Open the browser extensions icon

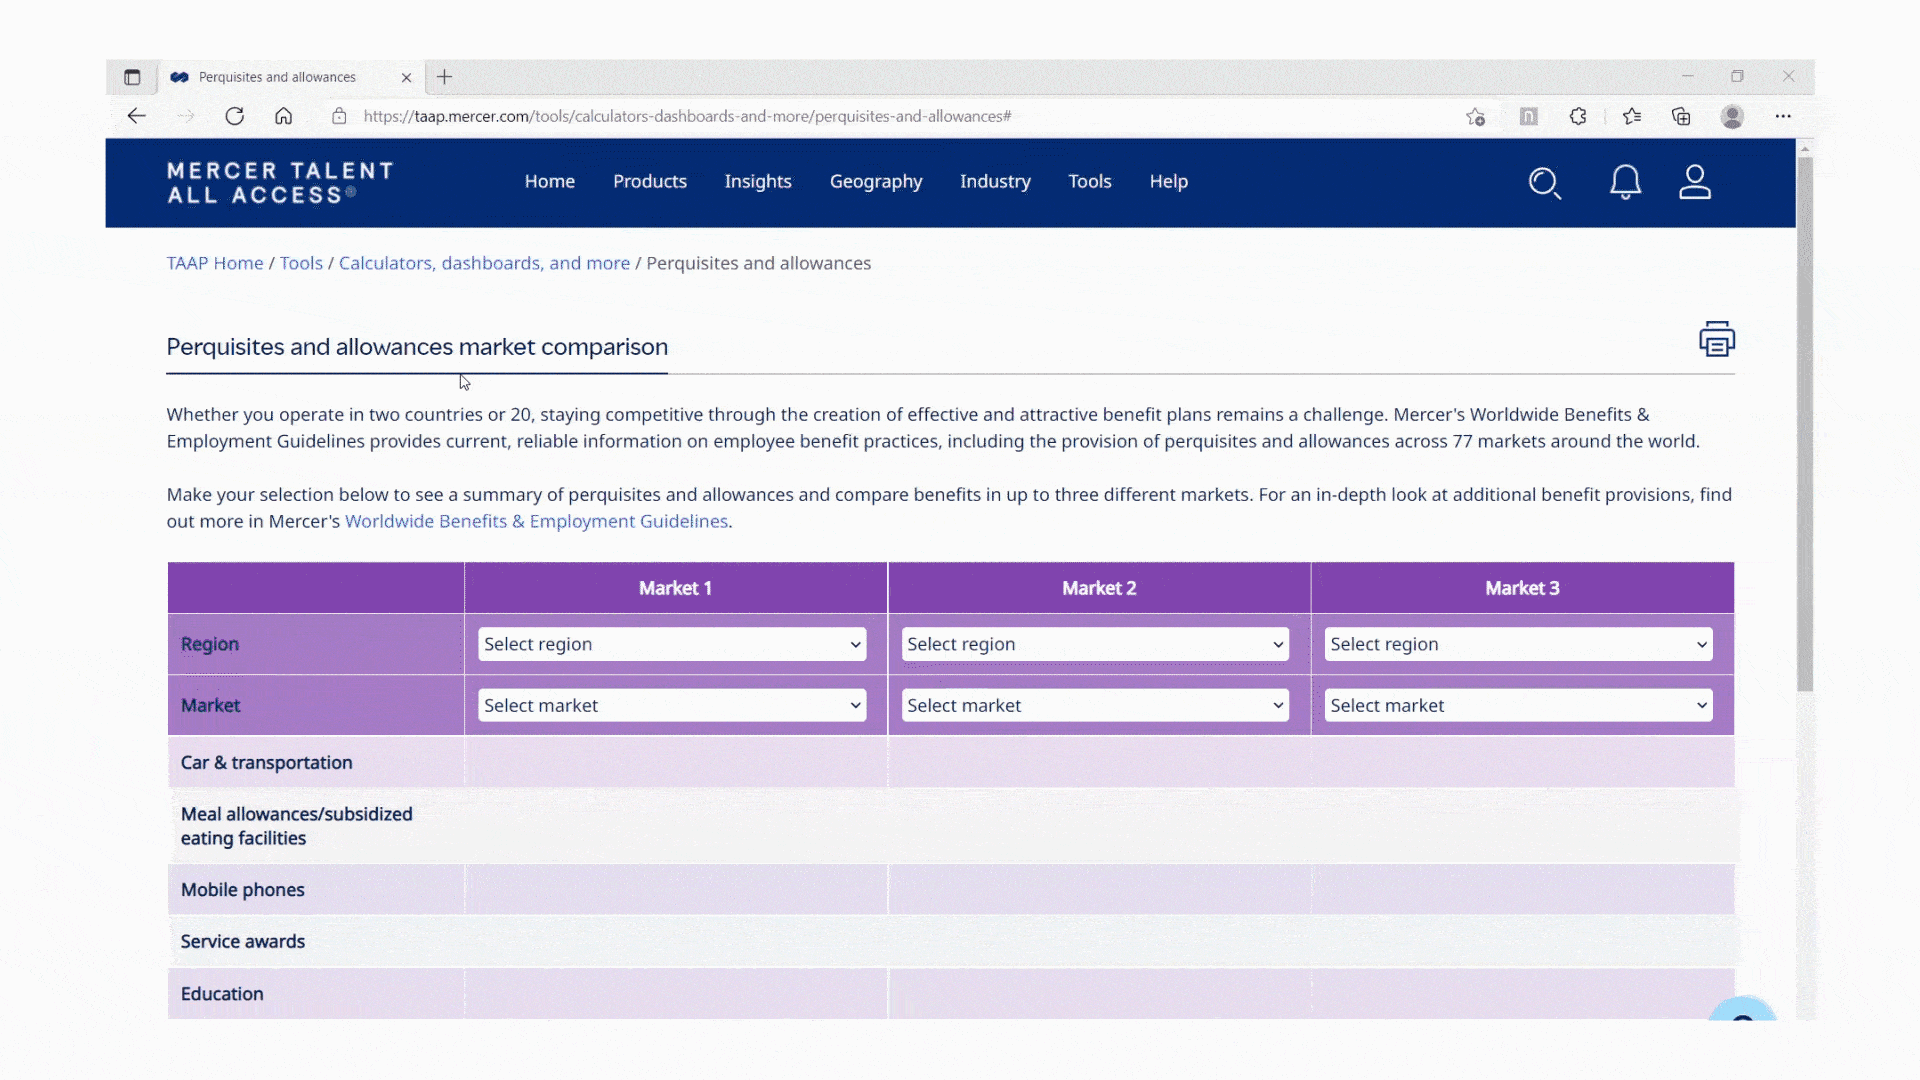click(1578, 116)
